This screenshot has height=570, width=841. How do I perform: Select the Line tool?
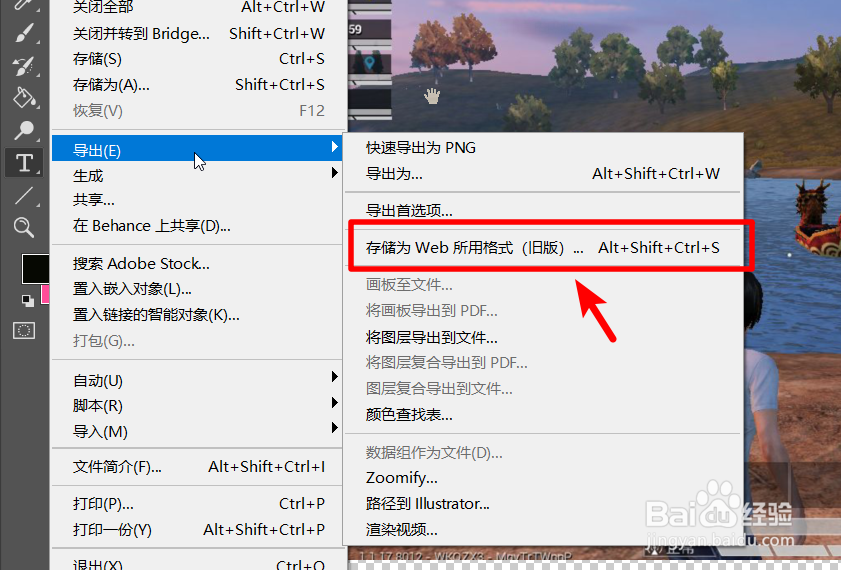(24, 195)
